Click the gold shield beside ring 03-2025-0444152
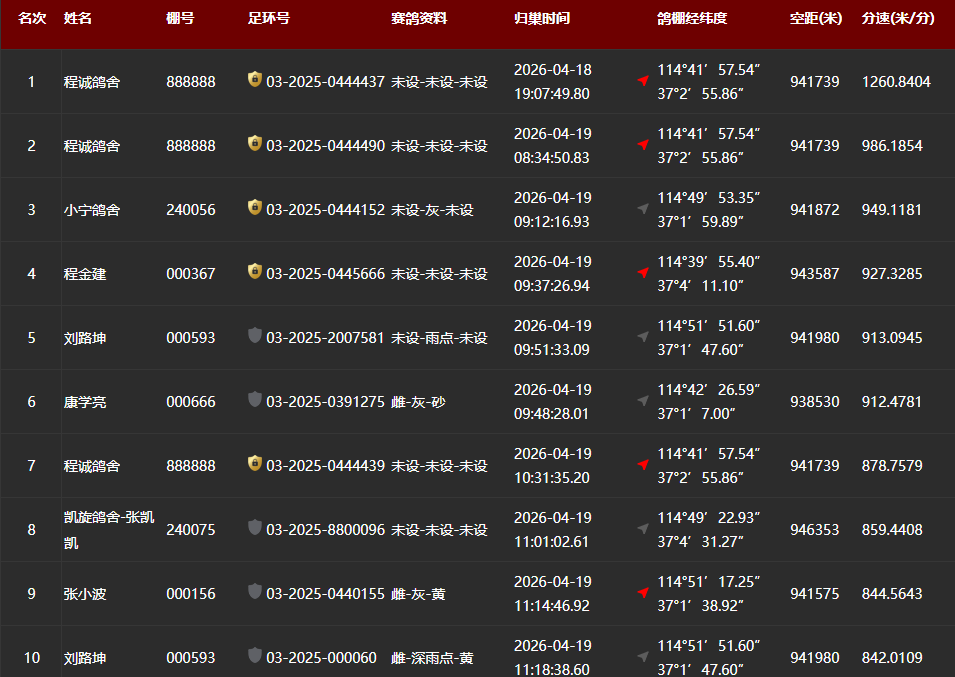Image resolution: width=955 pixels, height=677 pixels. [255, 208]
